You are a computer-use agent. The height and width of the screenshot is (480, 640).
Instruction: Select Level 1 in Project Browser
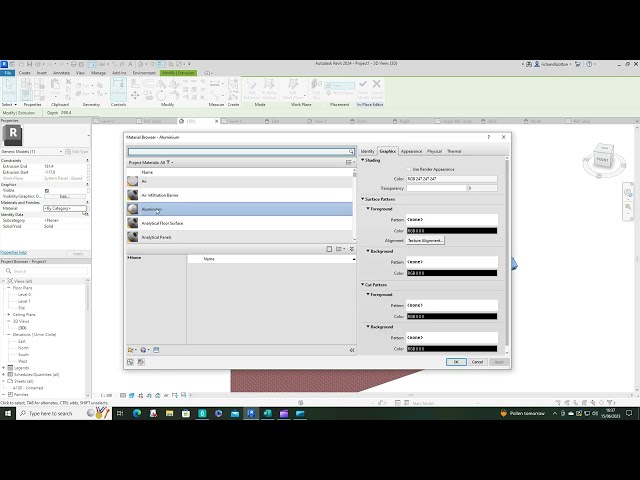coord(24,301)
